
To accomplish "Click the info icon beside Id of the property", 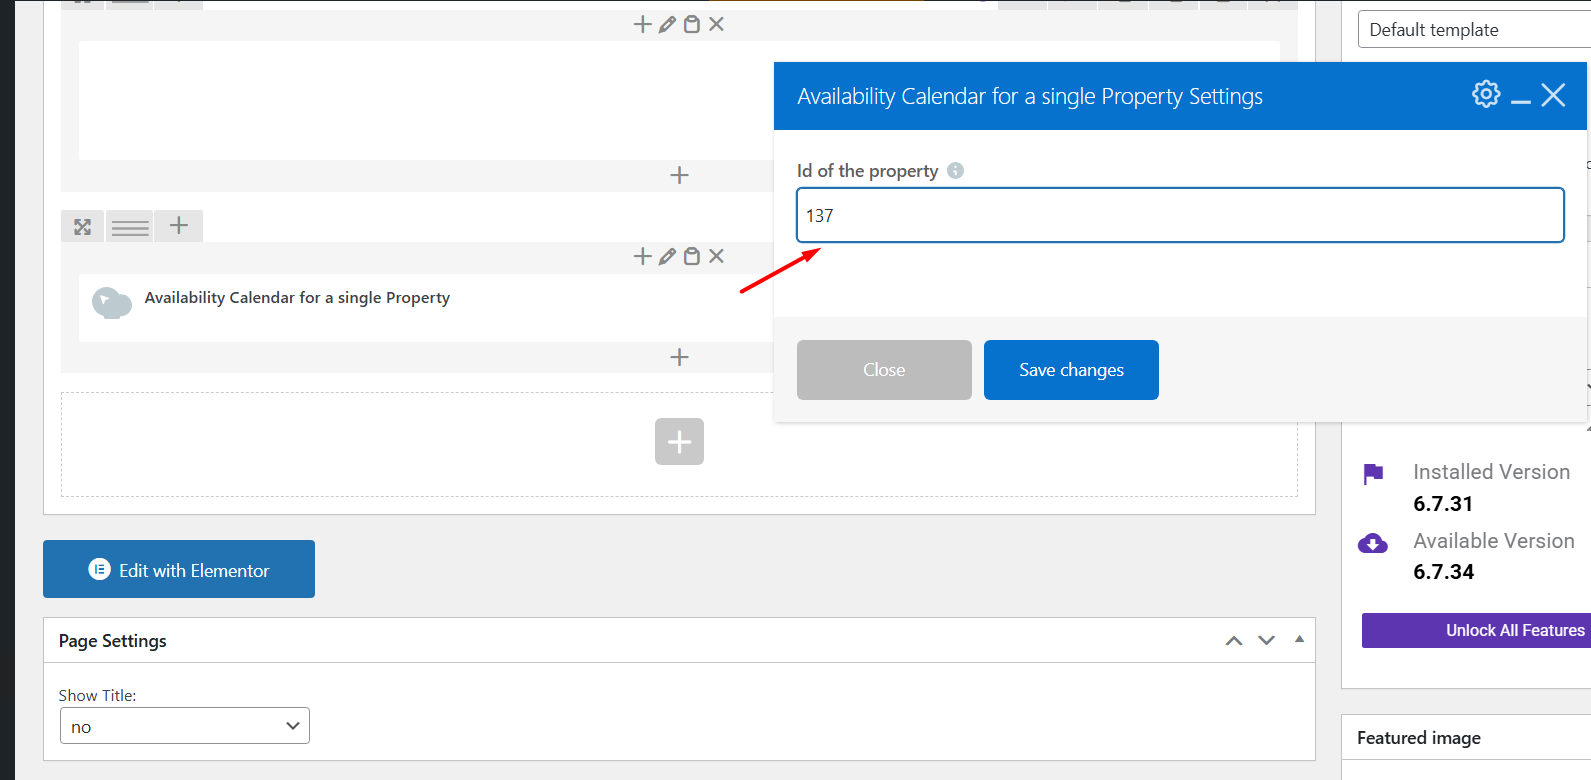I will (x=955, y=171).
